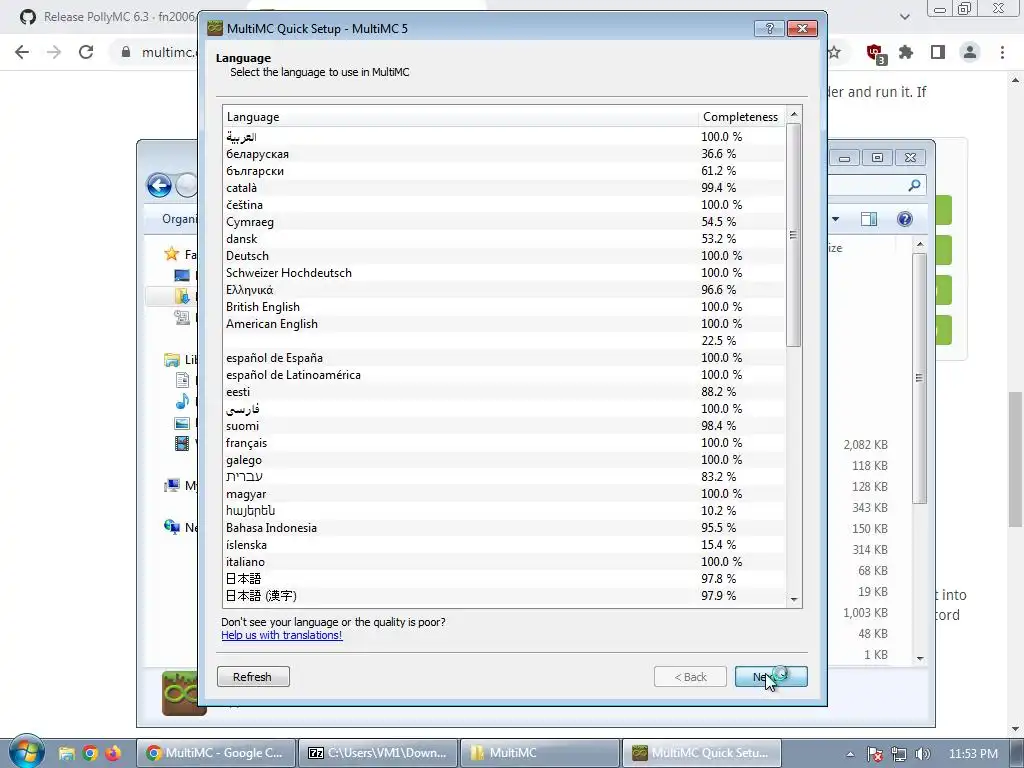
Task: Open Firefox pinned taskbar icon
Action: click(x=113, y=753)
